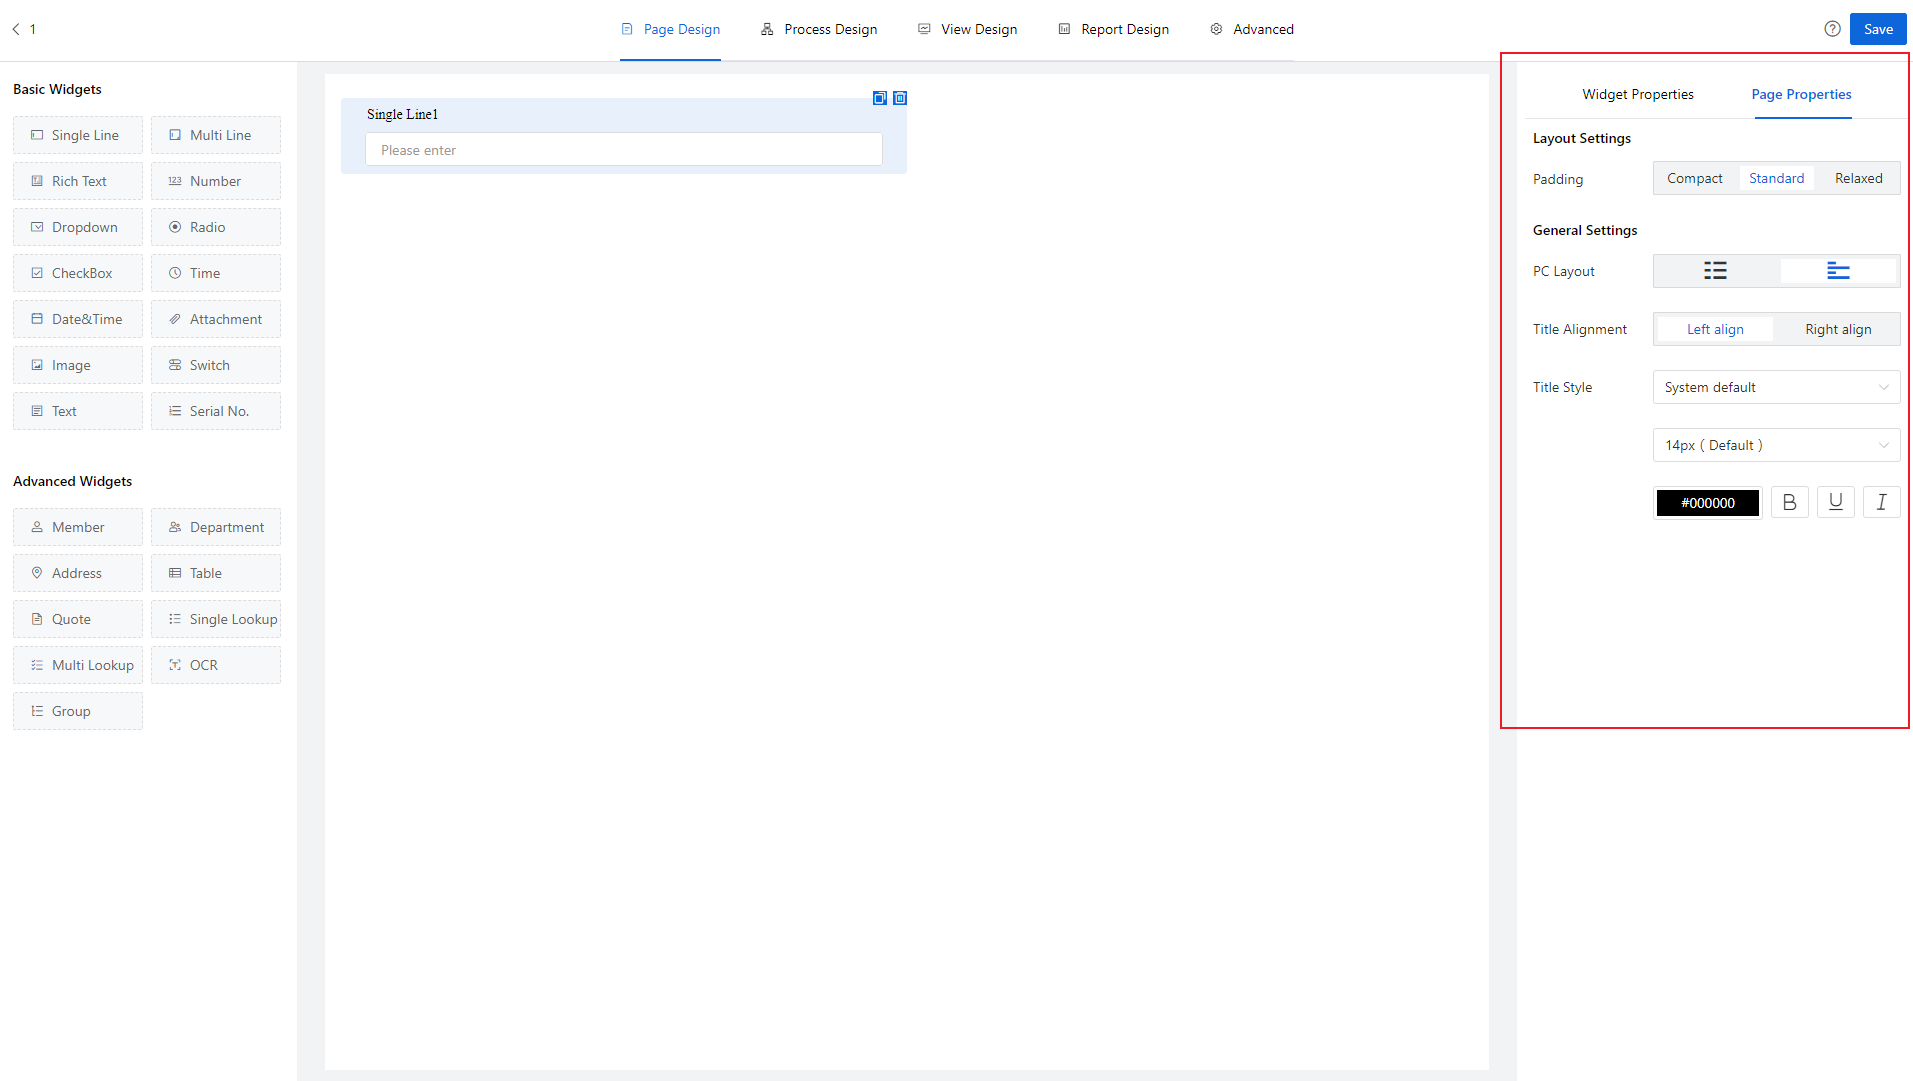The height and width of the screenshot is (1081, 1913).
Task: Add an OCR widget
Action: pyautogui.click(x=216, y=665)
